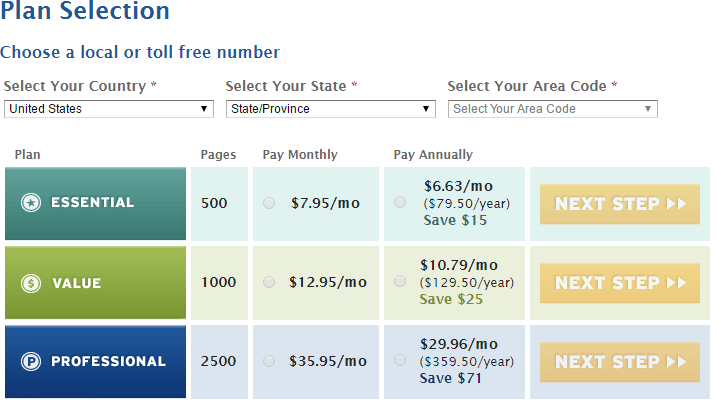Open the United States country dropdown
The width and height of the screenshot is (717, 404).
click(x=109, y=109)
